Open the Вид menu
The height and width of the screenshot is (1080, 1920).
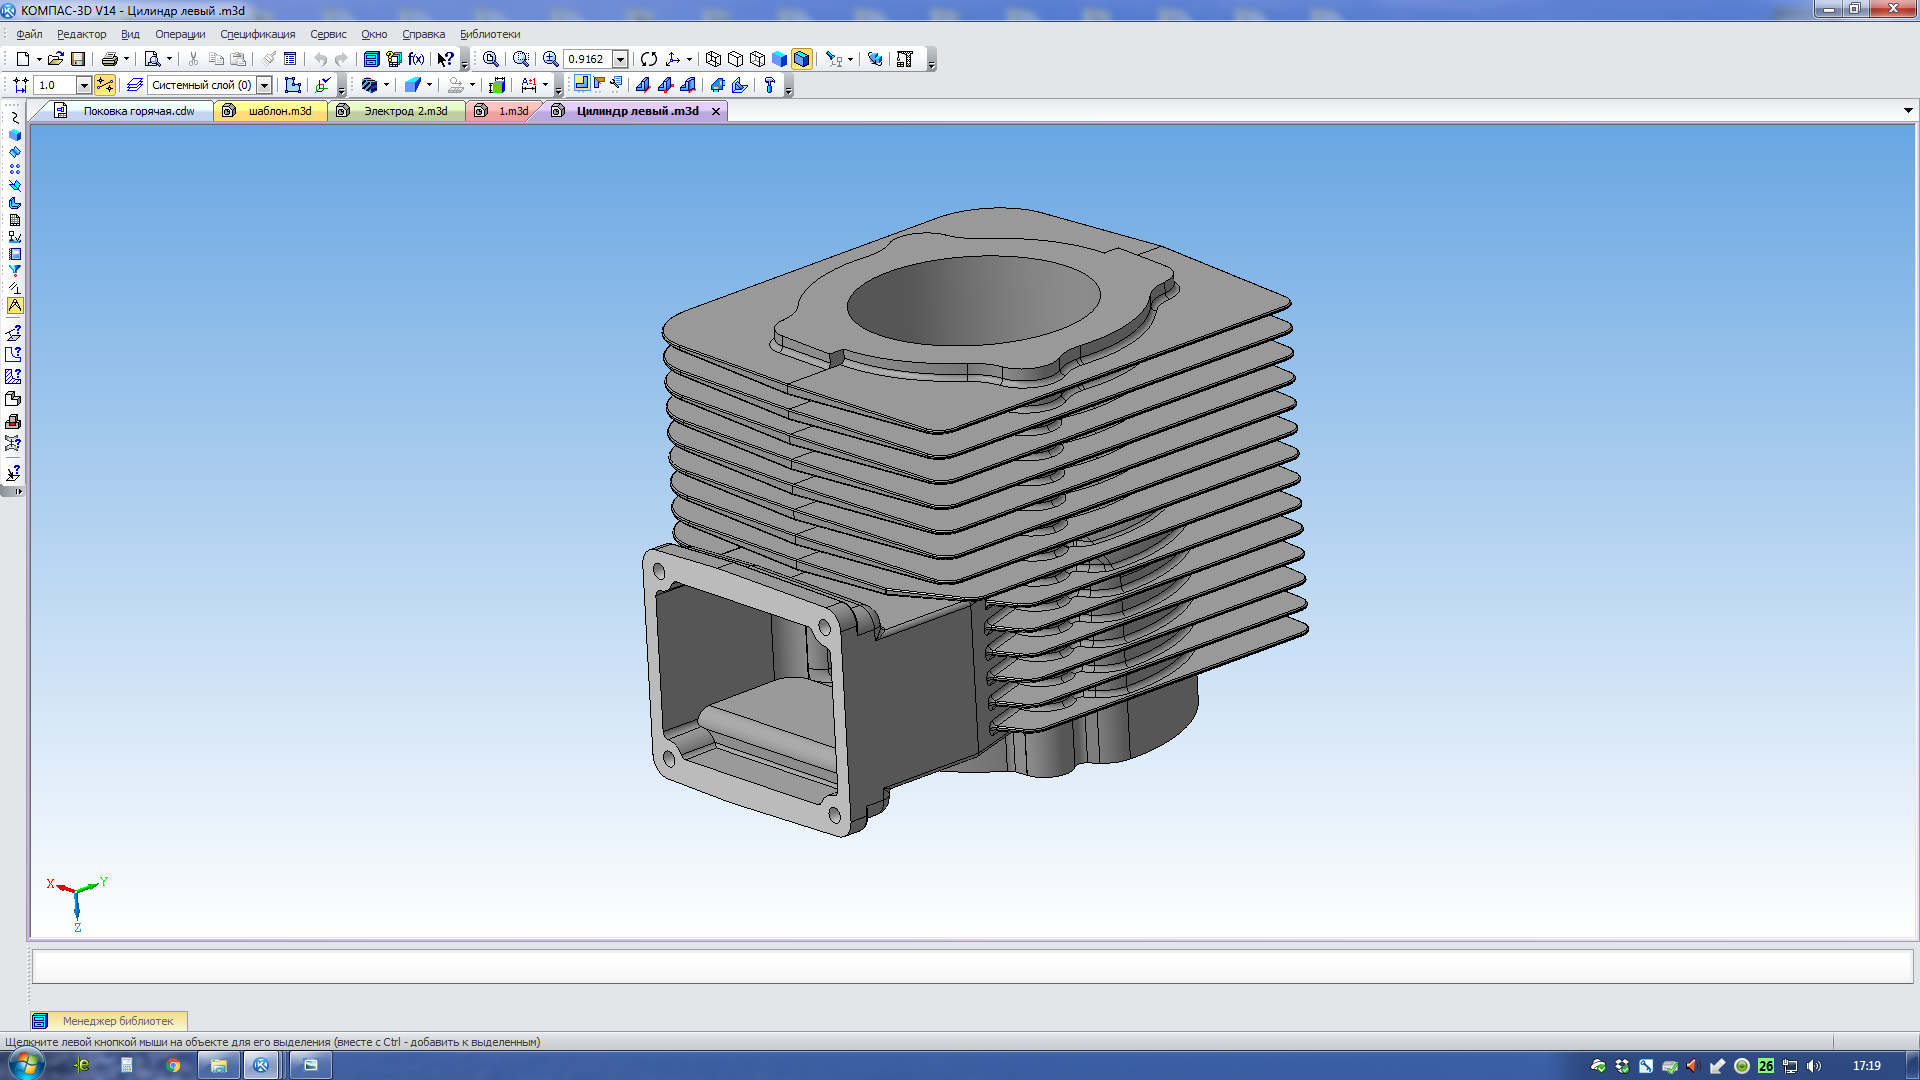pos(130,34)
